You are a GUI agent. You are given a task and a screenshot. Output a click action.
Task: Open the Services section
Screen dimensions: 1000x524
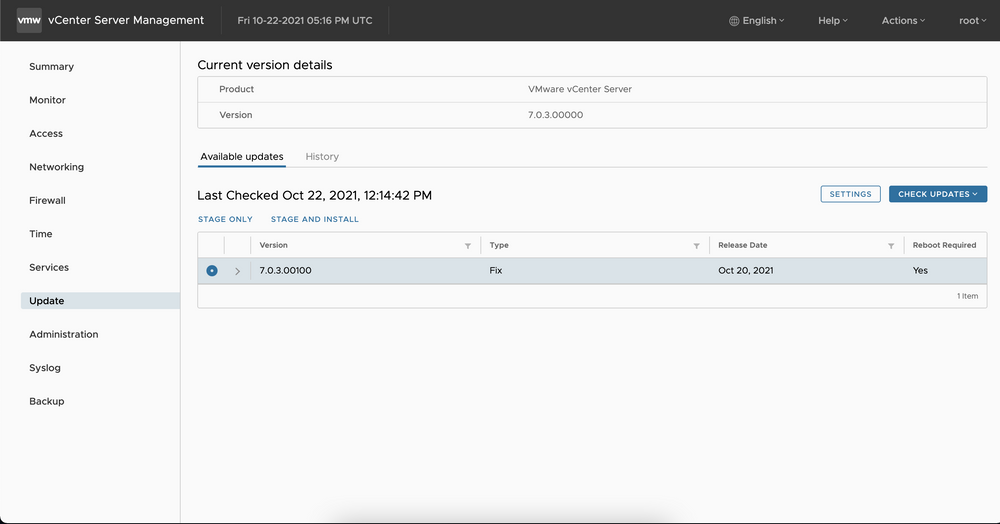click(49, 267)
